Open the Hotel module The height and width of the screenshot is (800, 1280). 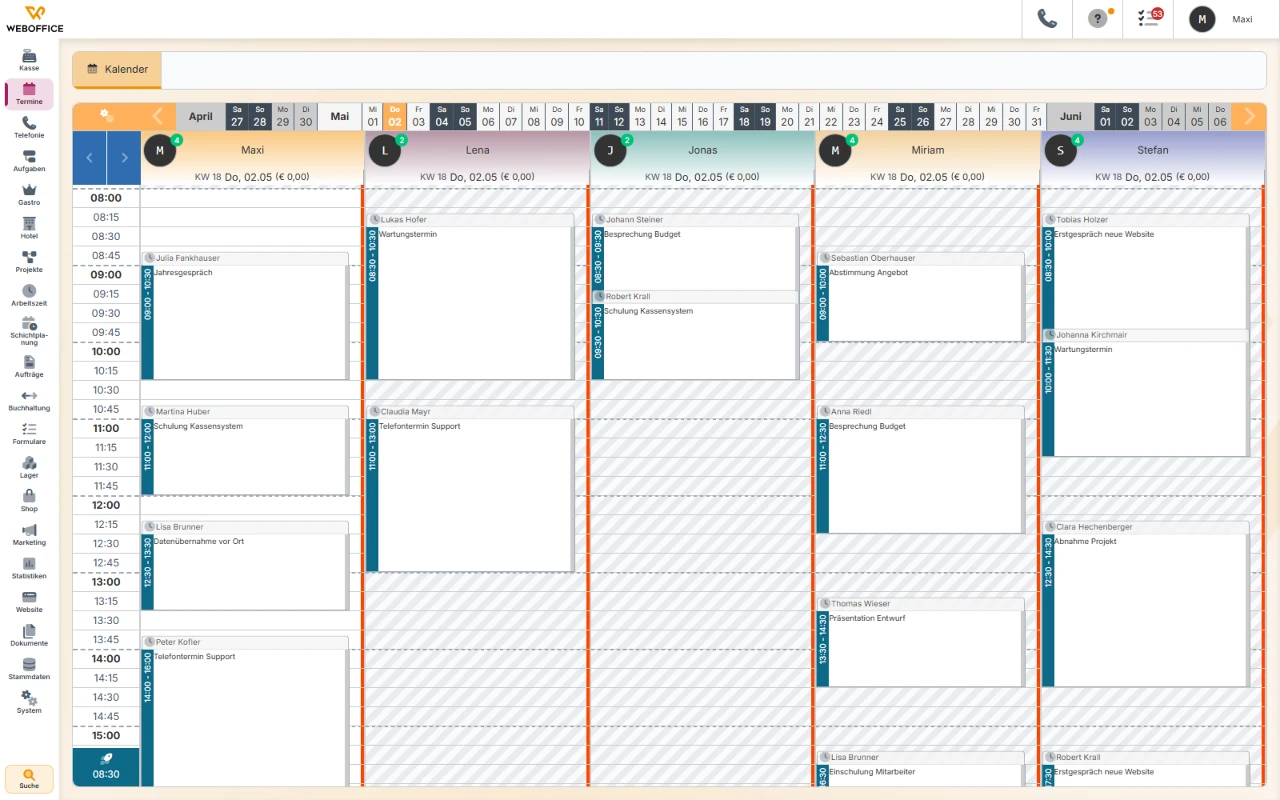(29, 228)
